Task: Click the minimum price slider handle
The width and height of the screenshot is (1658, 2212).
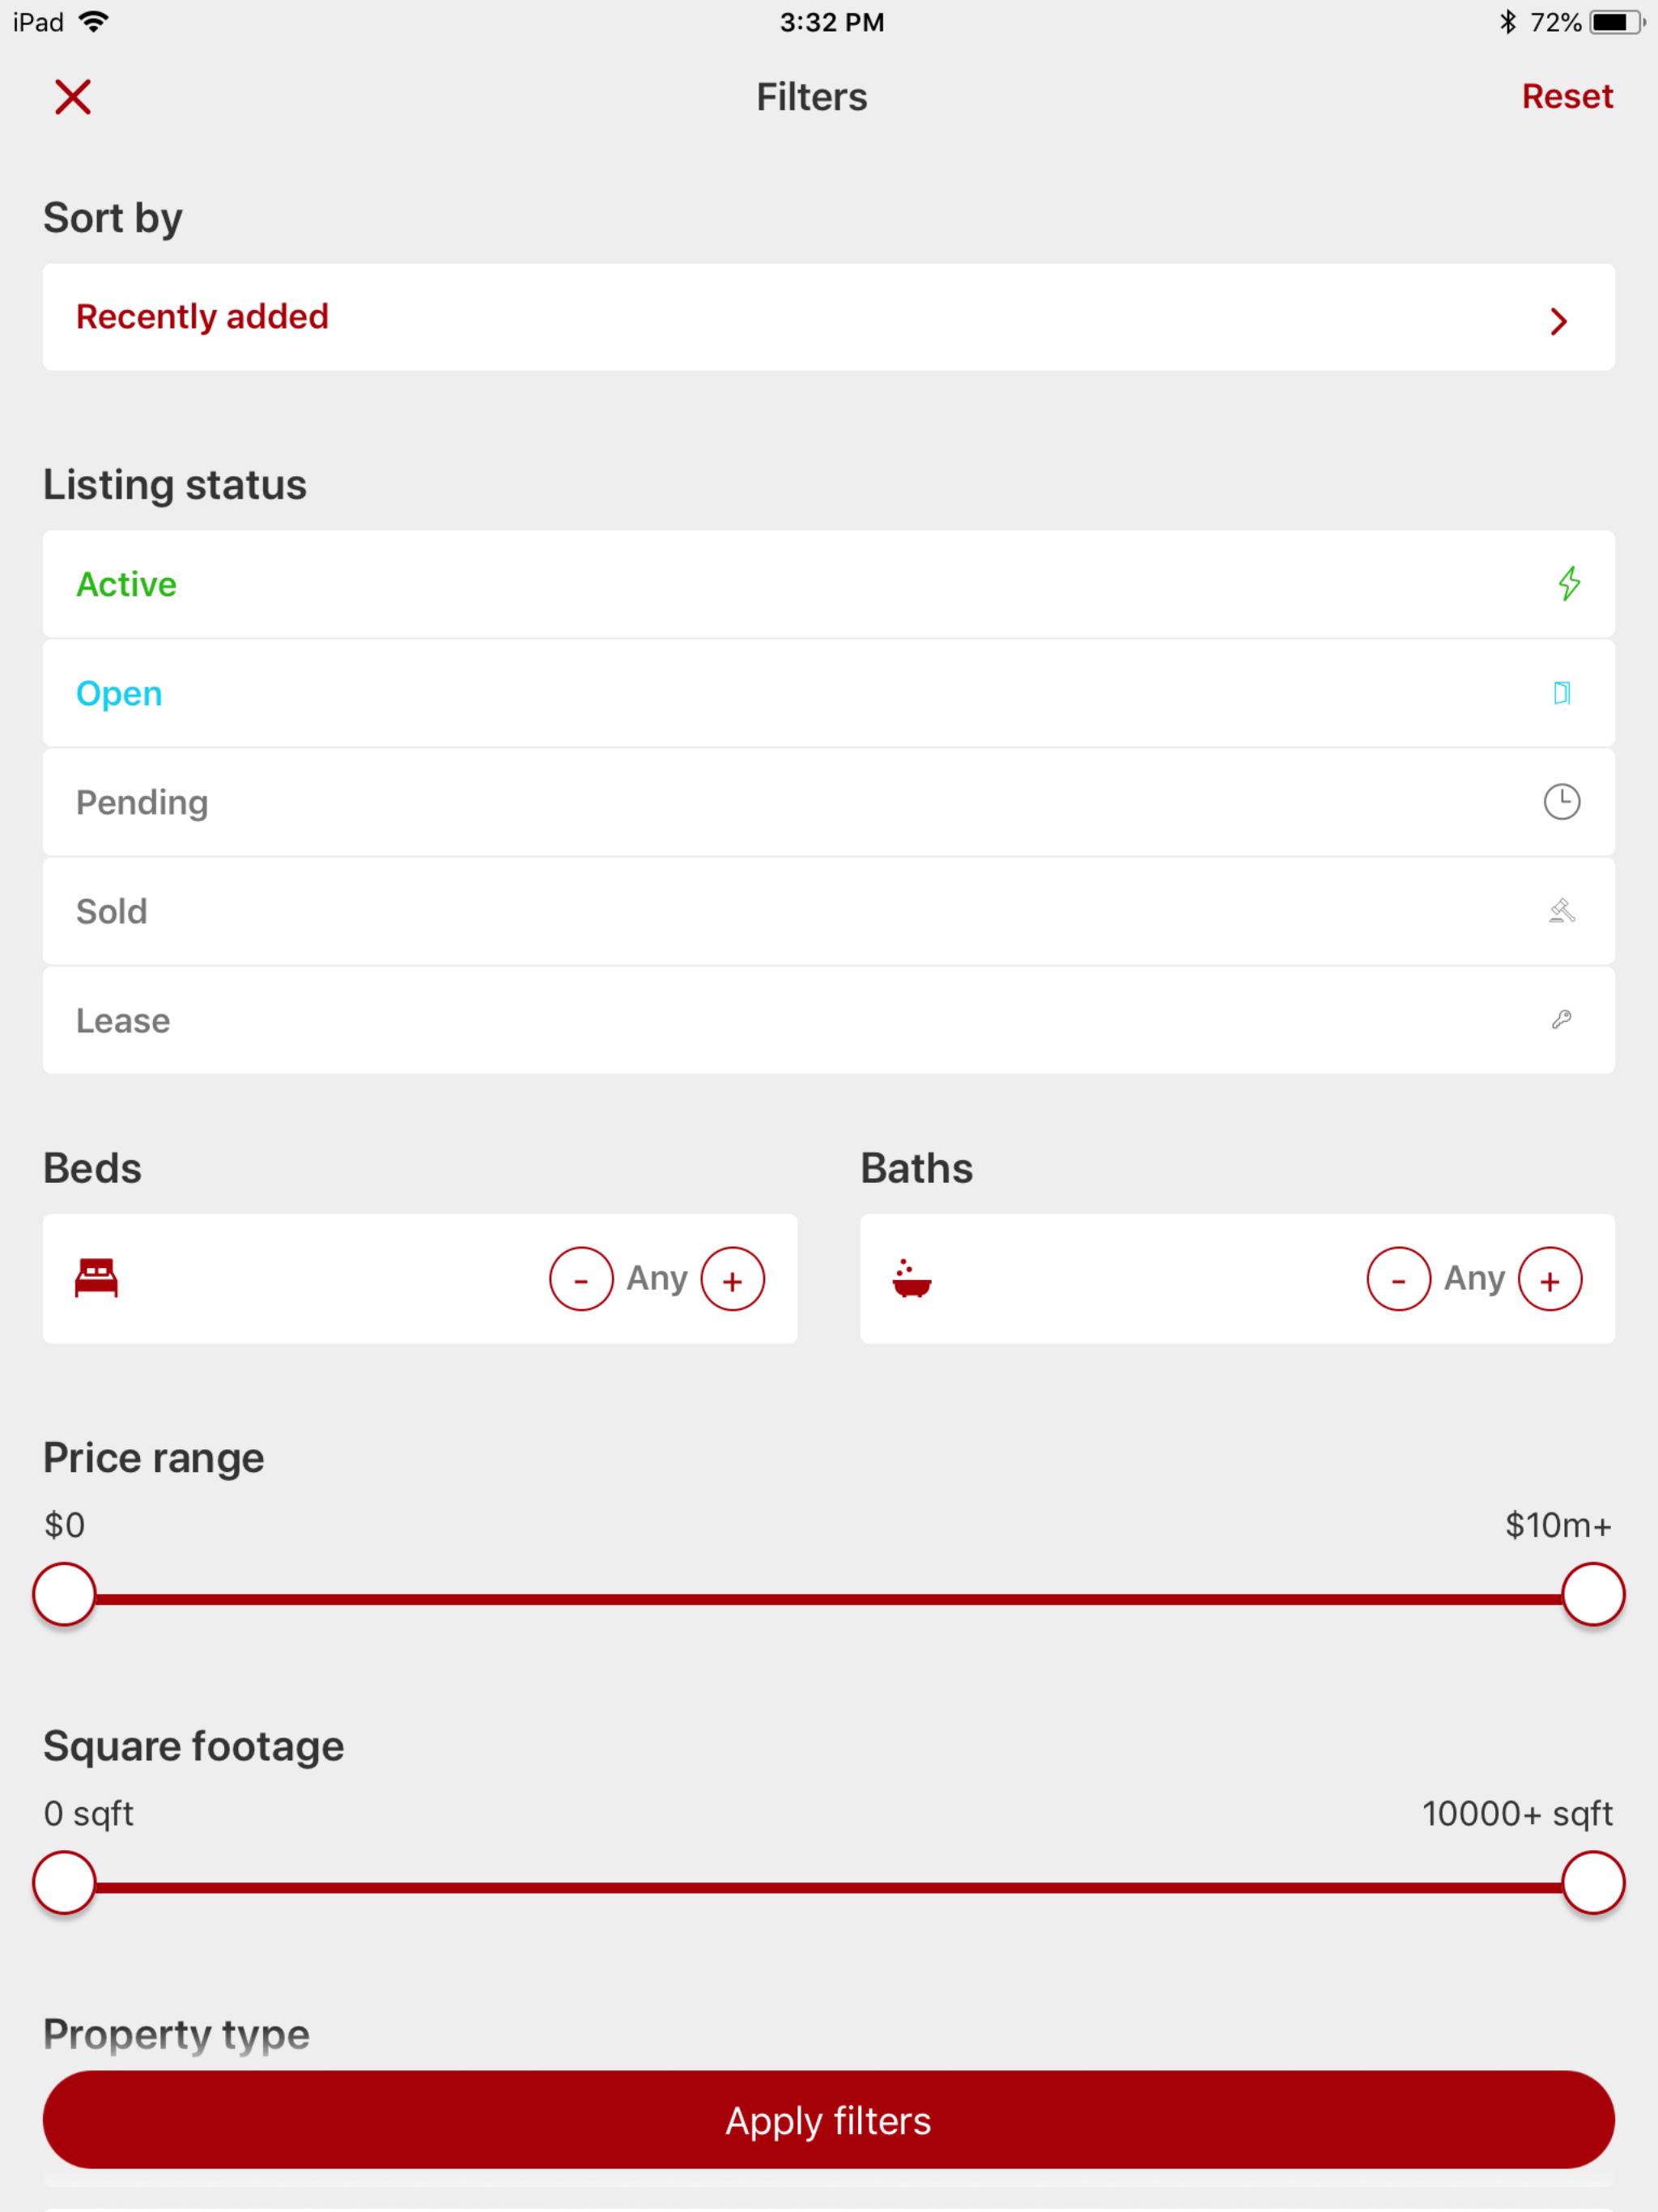Action: [x=64, y=1594]
